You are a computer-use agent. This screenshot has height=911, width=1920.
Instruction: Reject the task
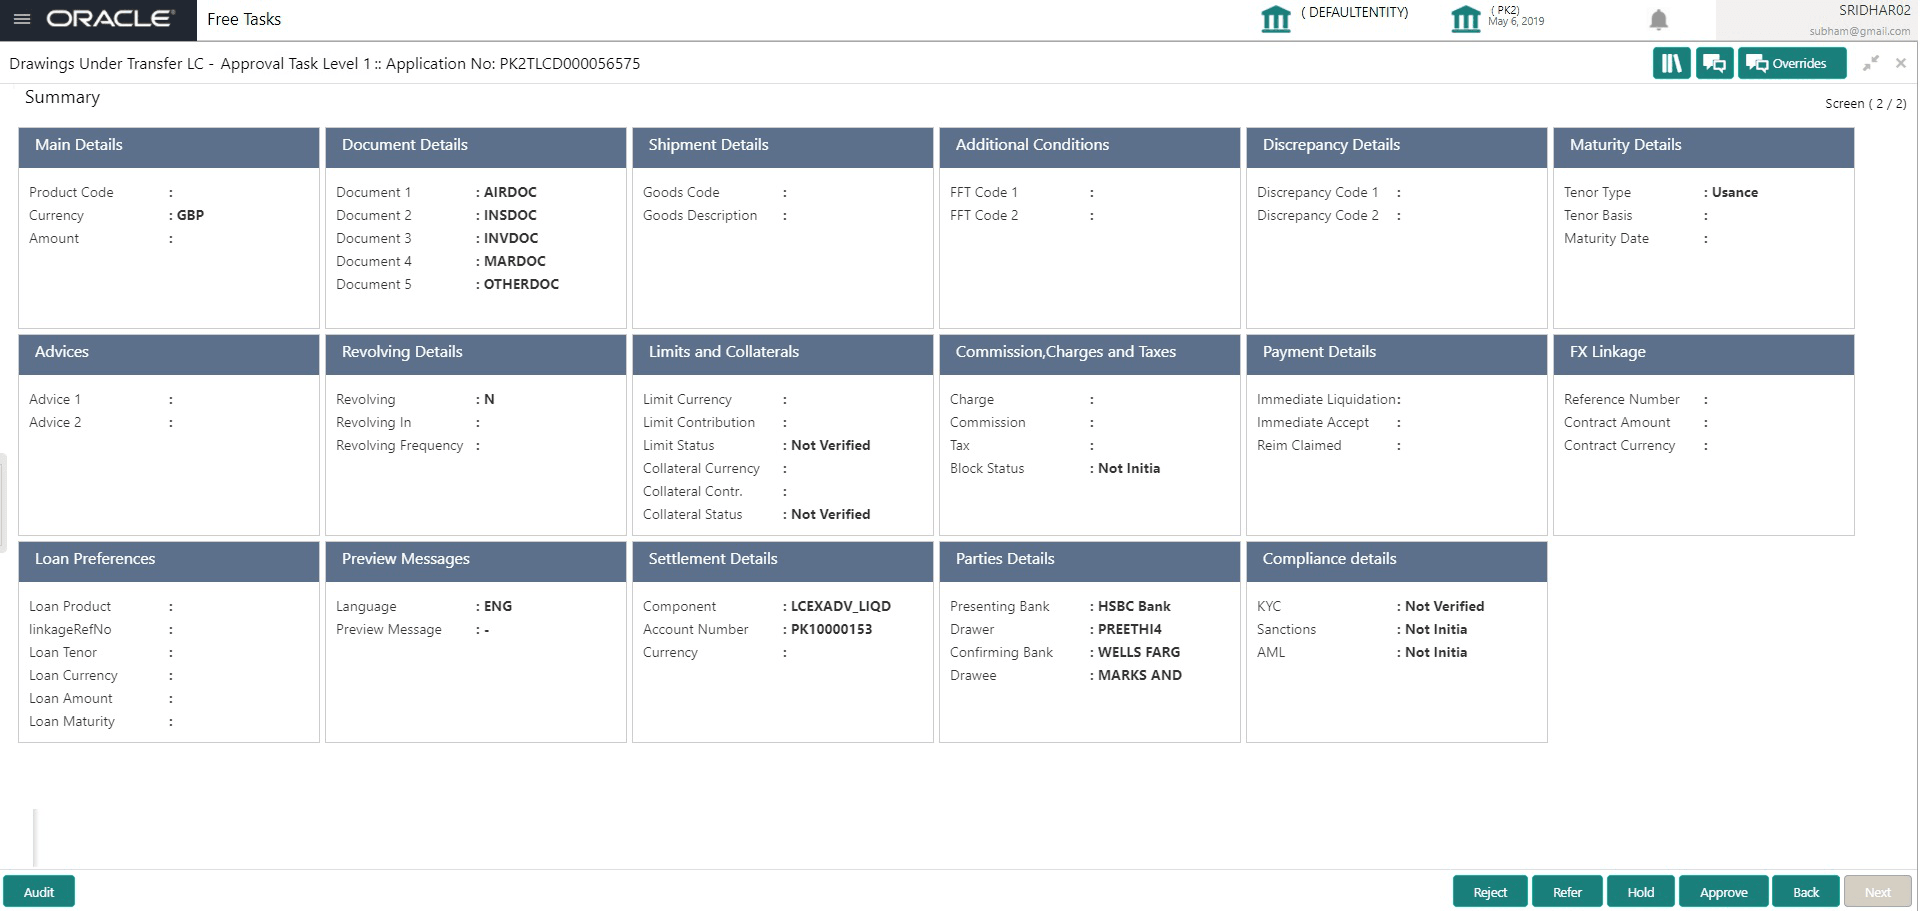[1490, 891]
